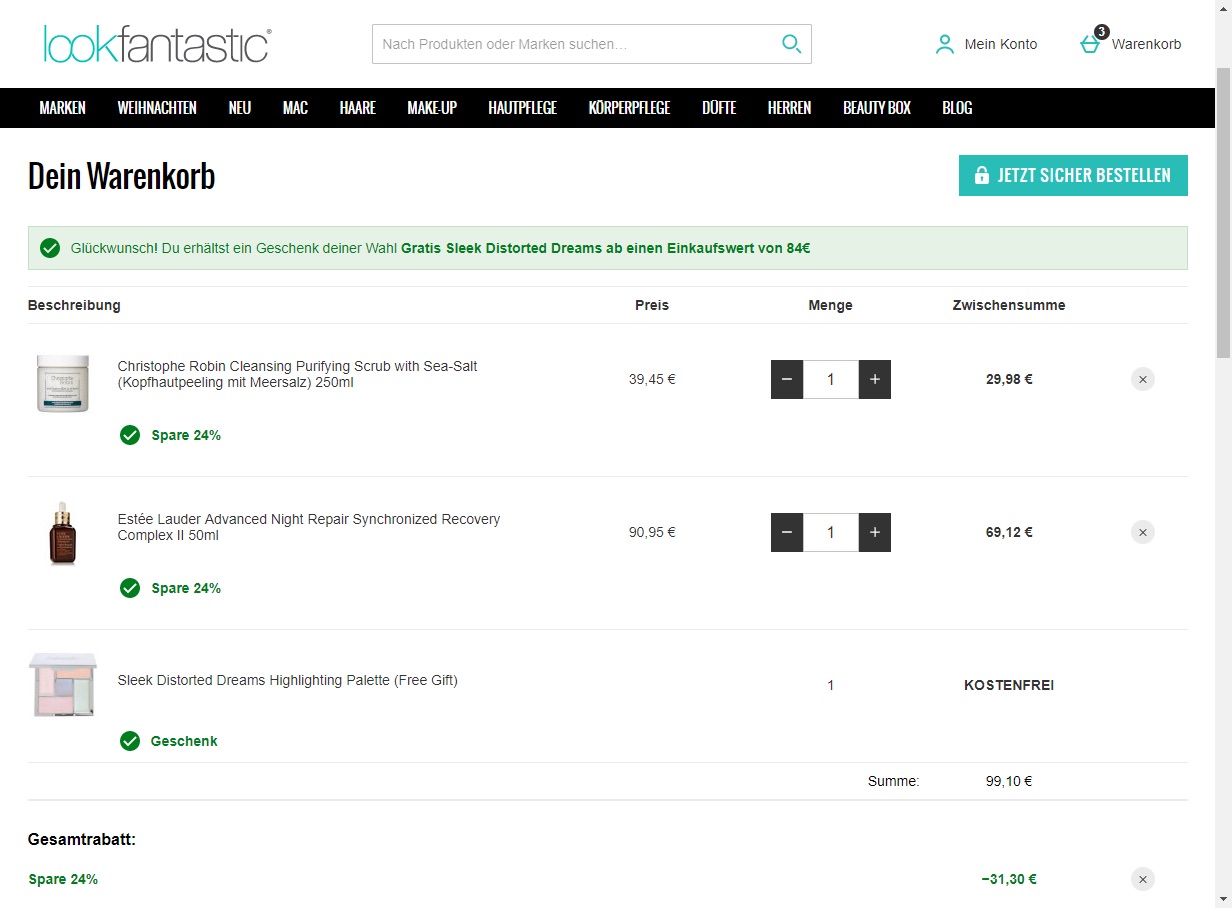Open the Haare menu
Viewport: 1232px width, 908px height.
(358, 108)
